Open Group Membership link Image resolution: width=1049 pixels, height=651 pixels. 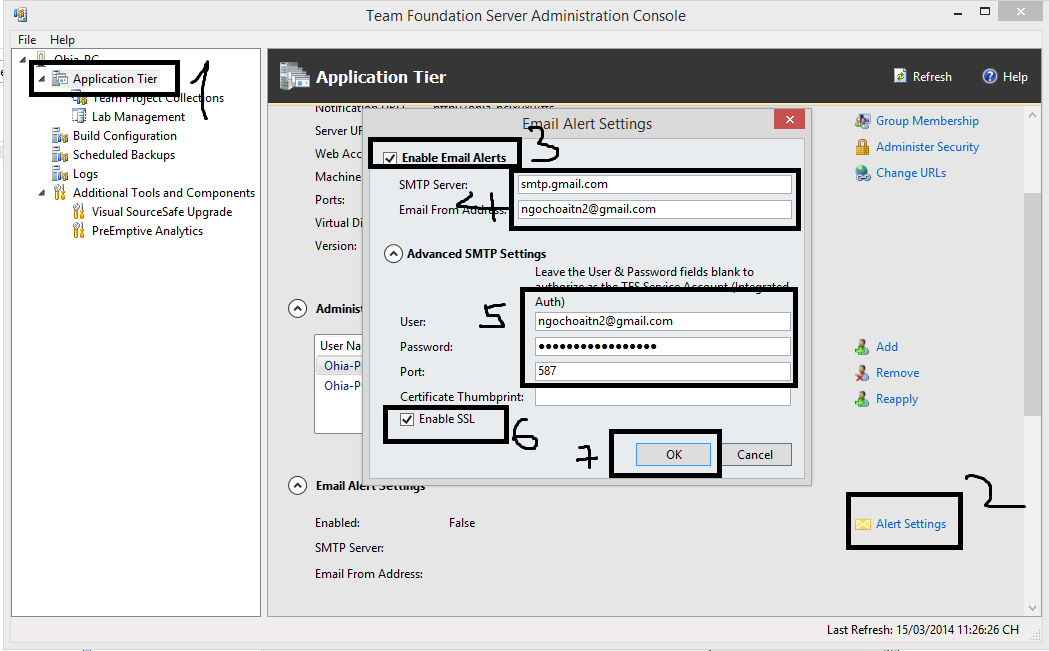coord(927,121)
